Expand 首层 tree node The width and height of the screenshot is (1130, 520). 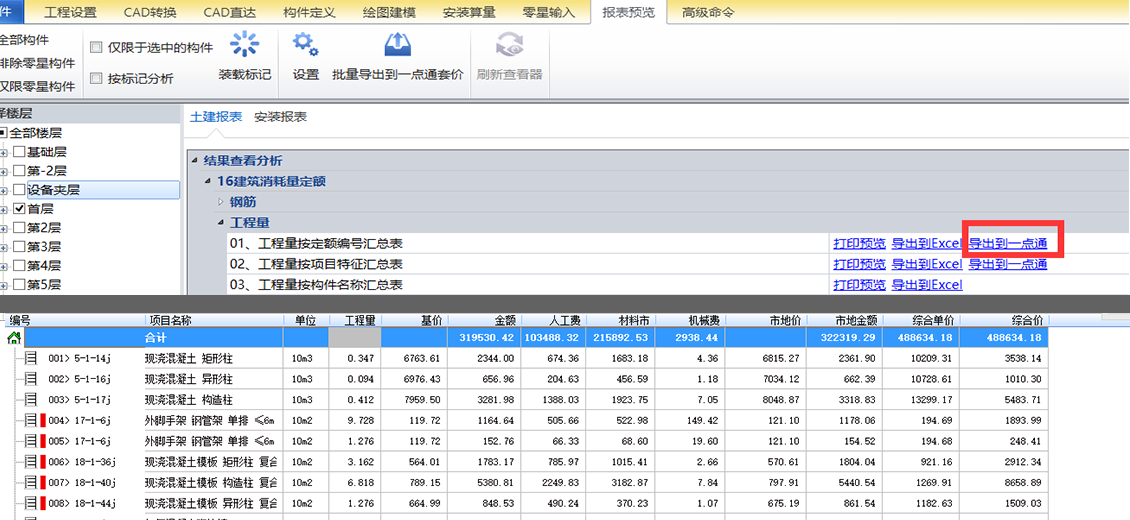click(4, 209)
